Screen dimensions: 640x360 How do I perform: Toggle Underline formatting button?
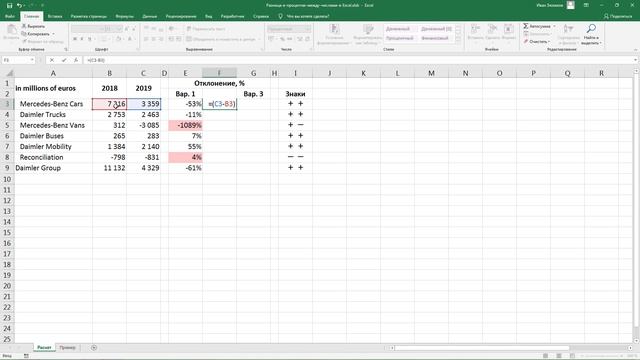point(89,39)
